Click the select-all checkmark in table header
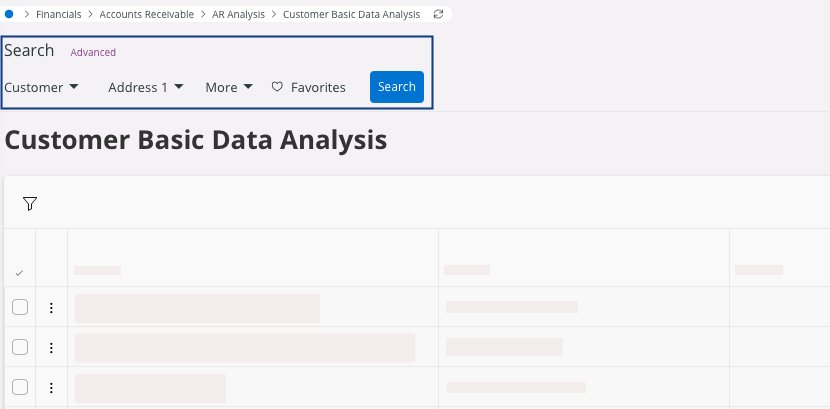The height and width of the screenshot is (409, 830). 20,273
